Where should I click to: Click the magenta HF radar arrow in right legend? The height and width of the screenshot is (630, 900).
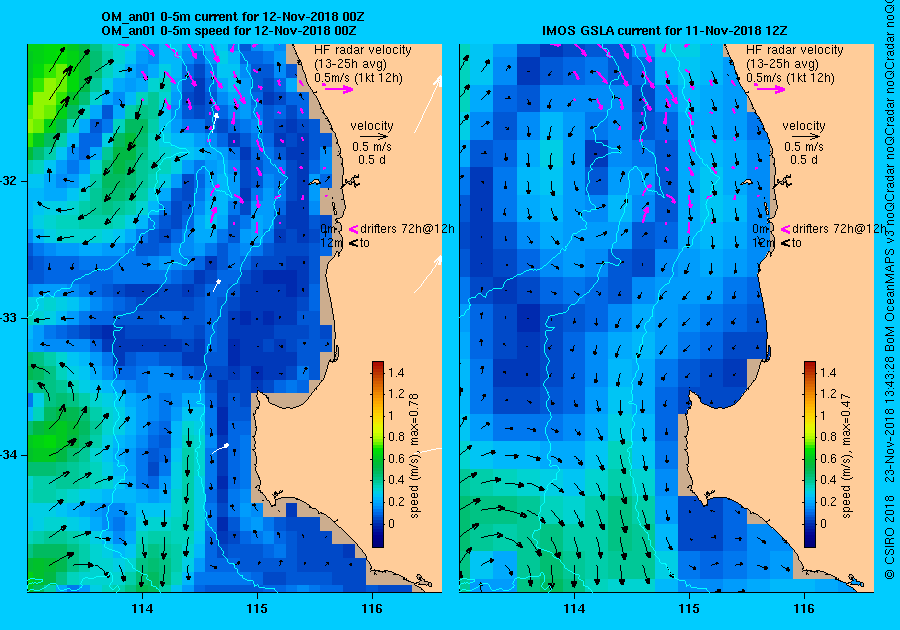(770, 88)
